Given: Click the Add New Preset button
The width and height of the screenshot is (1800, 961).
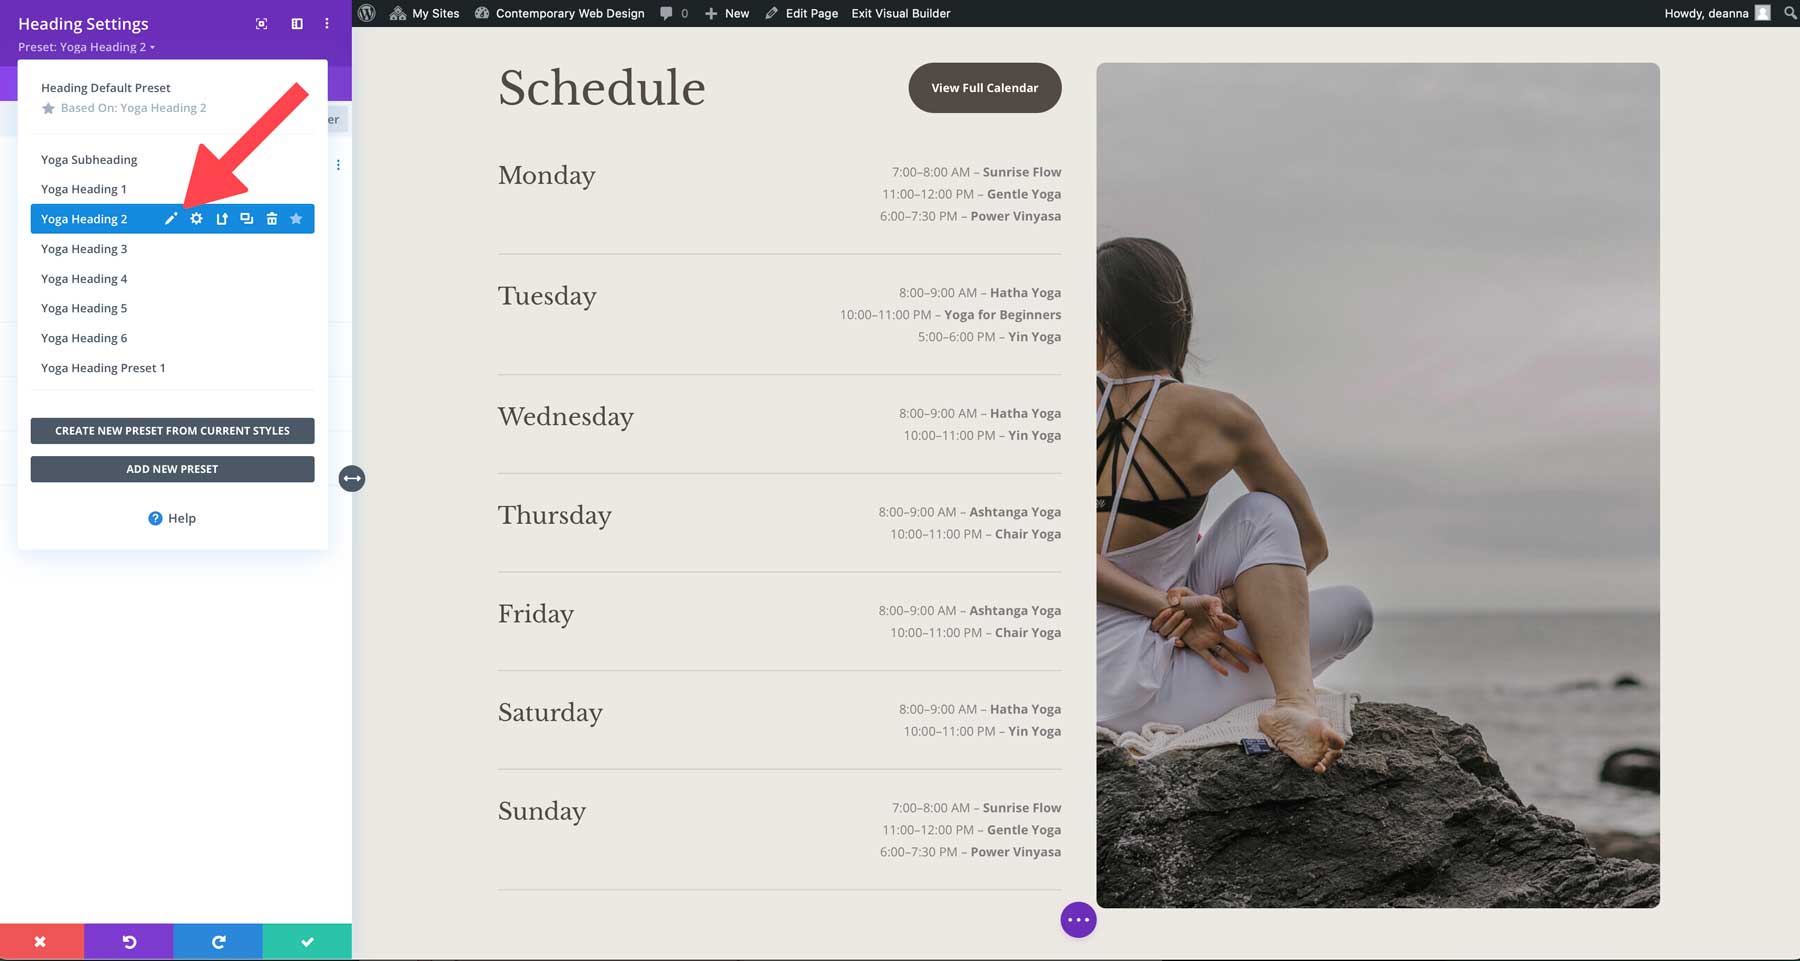Looking at the screenshot, I should pyautogui.click(x=171, y=468).
